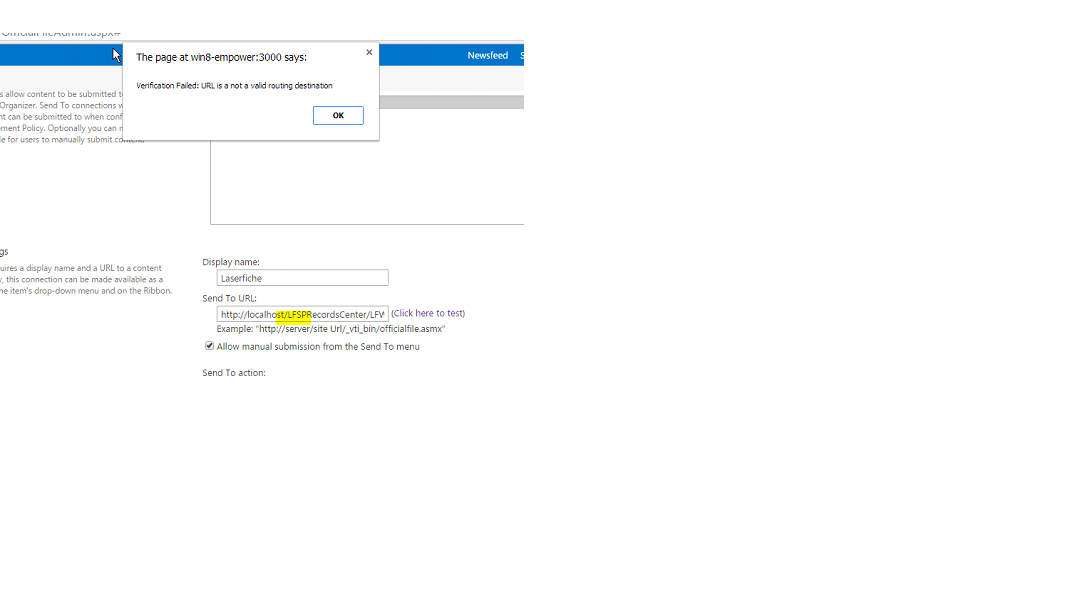Click the connection settings description paragraph
Viewport: 1066px width, 600px height.
85,279
